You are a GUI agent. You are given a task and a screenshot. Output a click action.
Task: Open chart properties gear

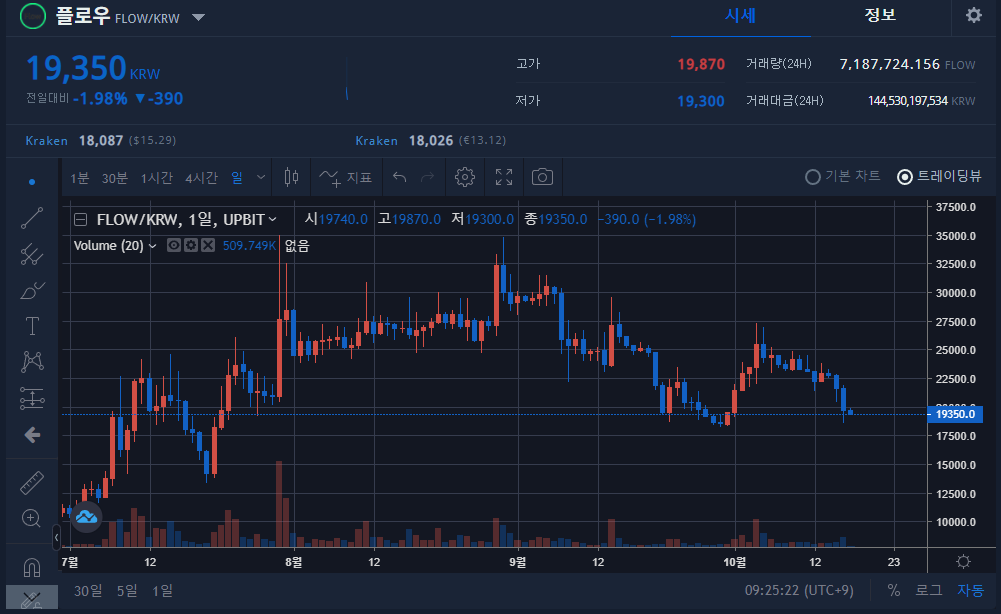(465, 177)
